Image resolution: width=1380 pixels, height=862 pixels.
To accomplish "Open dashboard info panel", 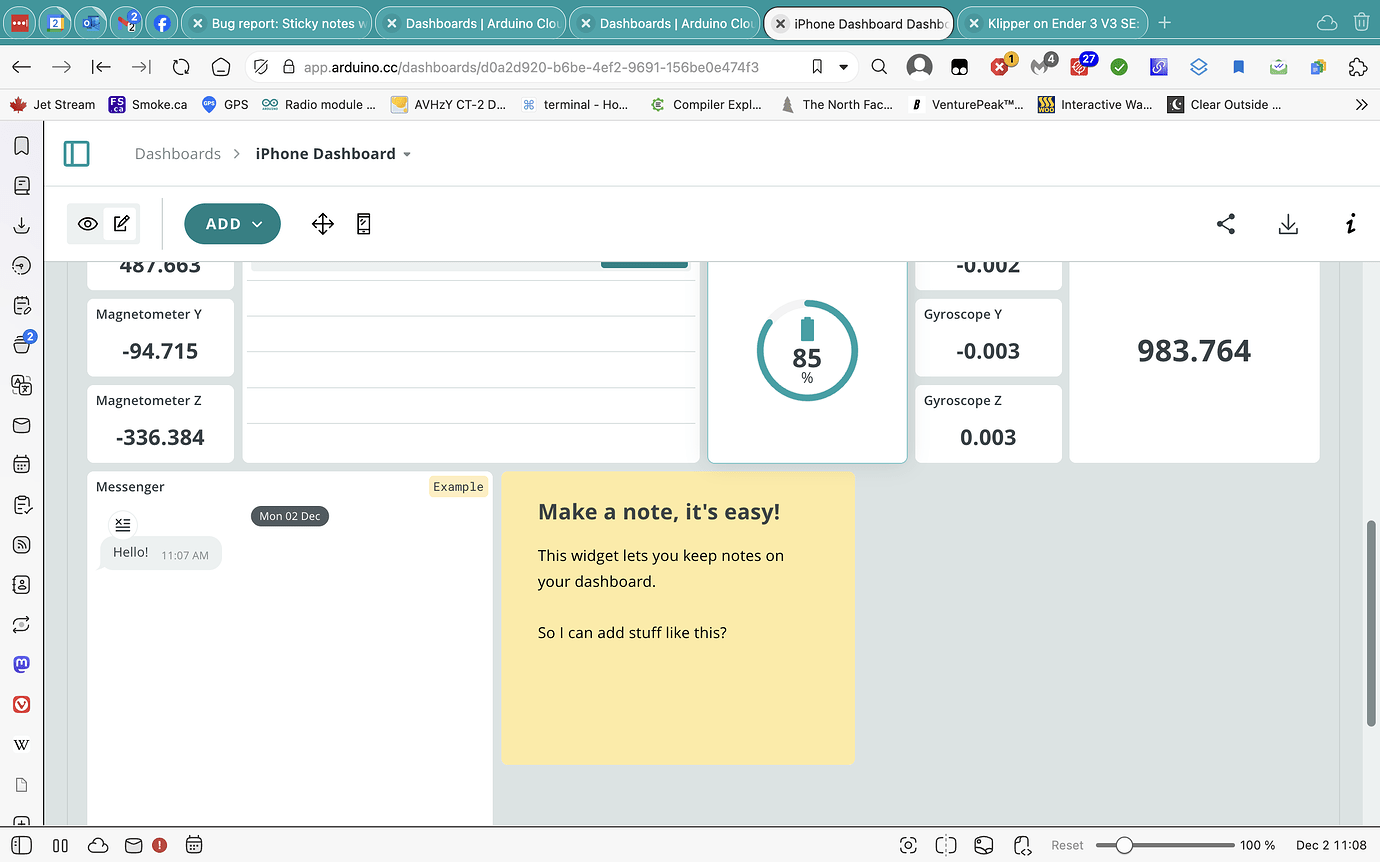I will [x=1350, y=224].
